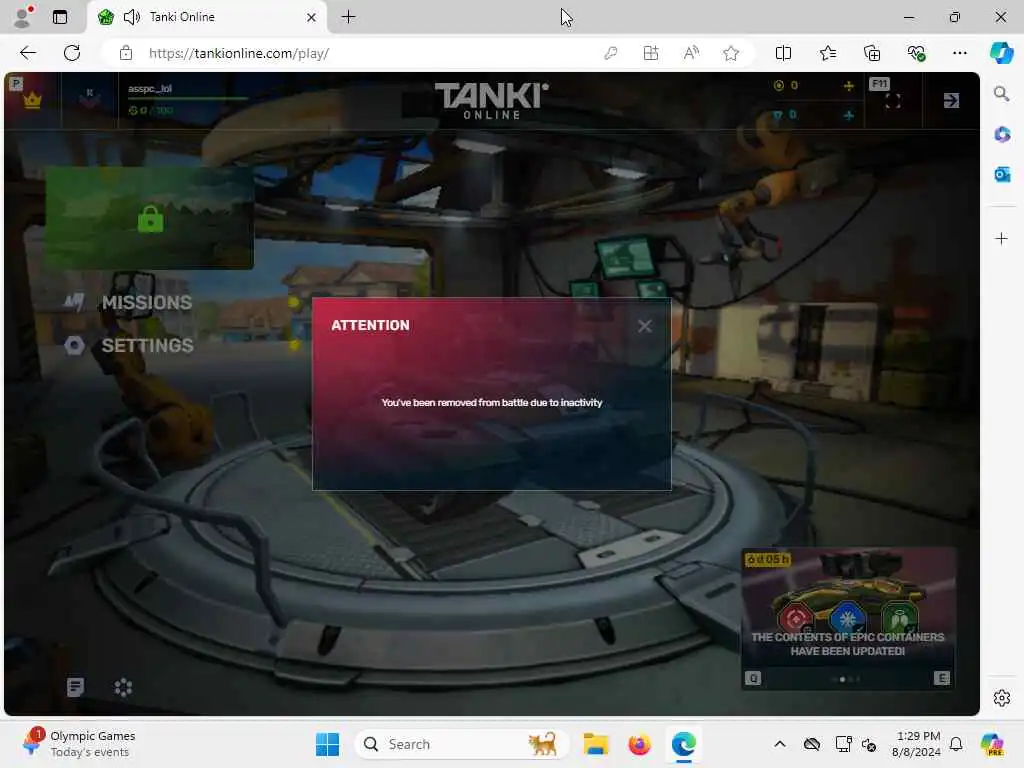Open the tab actions menu icon
This screenshot has height=768, width=1024.
click(59, 17)
